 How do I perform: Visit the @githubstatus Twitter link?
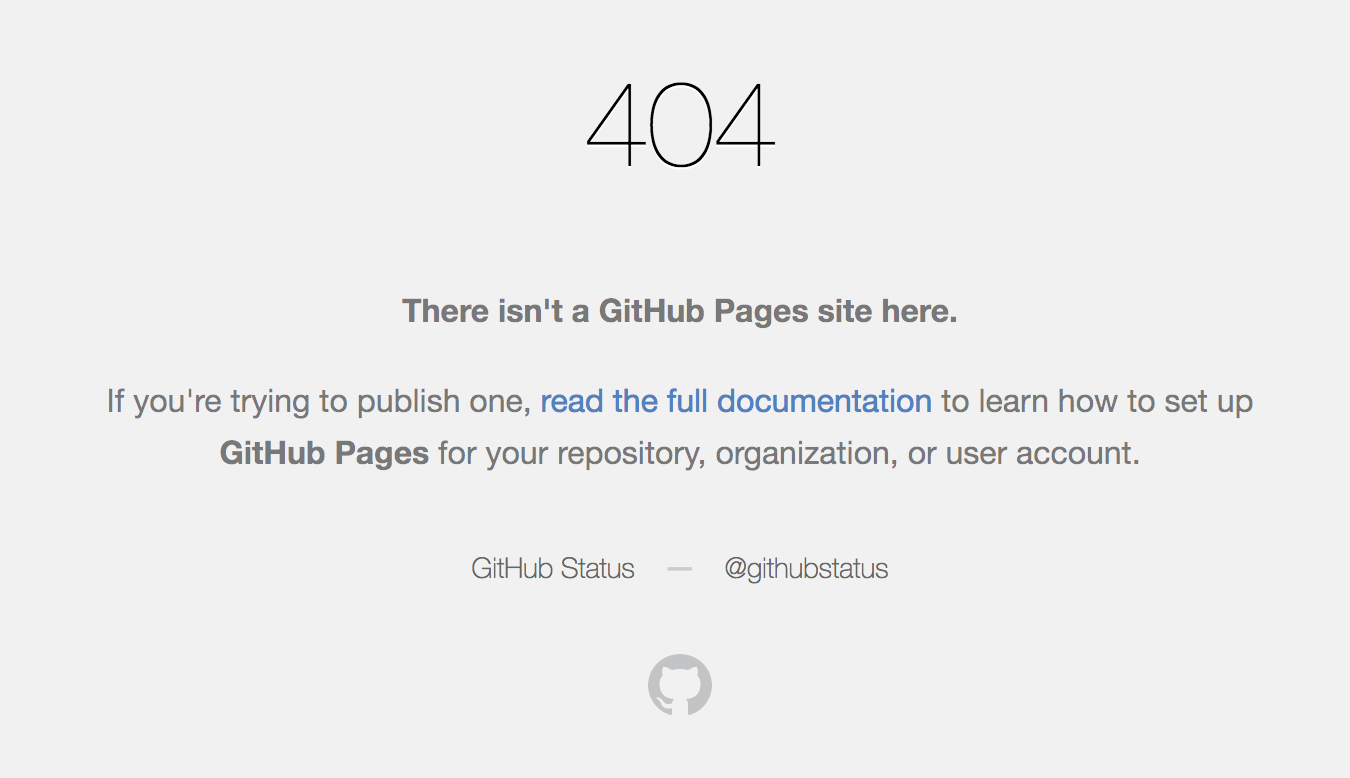click(806, 568)
